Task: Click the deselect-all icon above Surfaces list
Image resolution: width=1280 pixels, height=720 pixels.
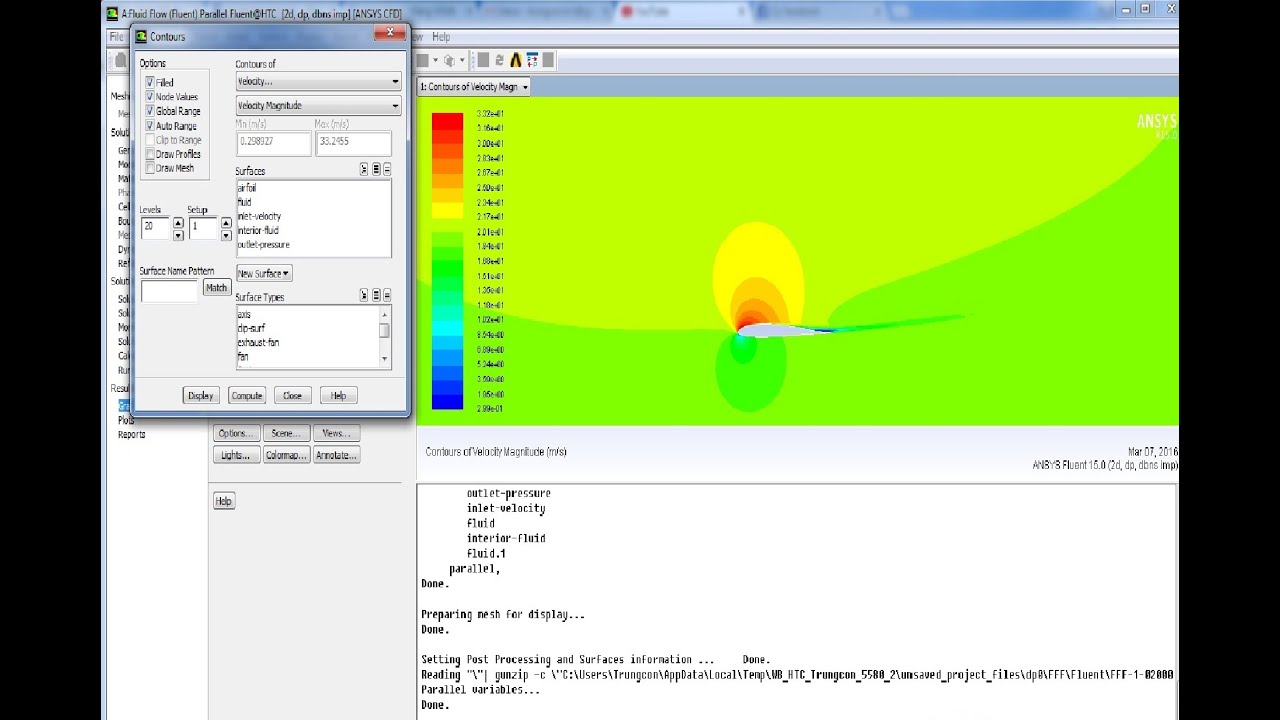Action: point(386,169)
